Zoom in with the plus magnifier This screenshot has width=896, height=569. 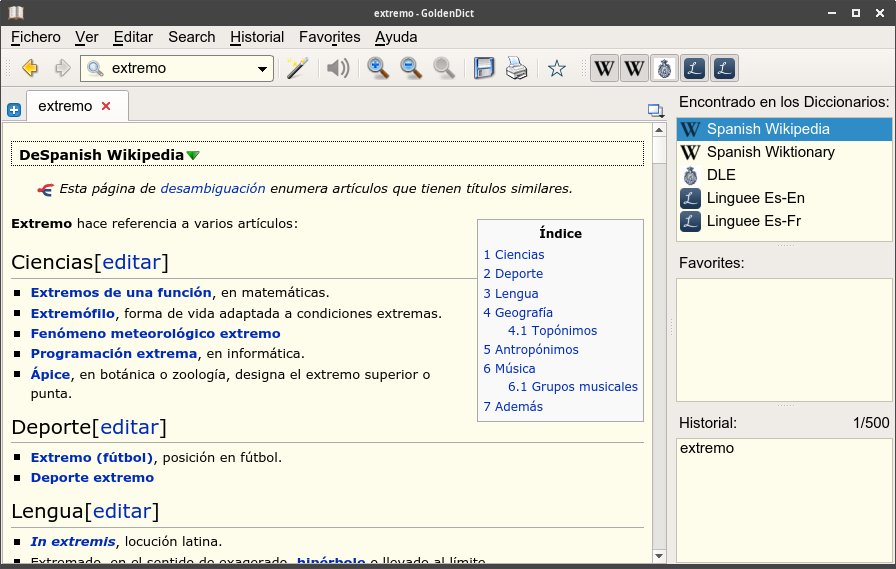pyautogui.click(x=378, y=69)
